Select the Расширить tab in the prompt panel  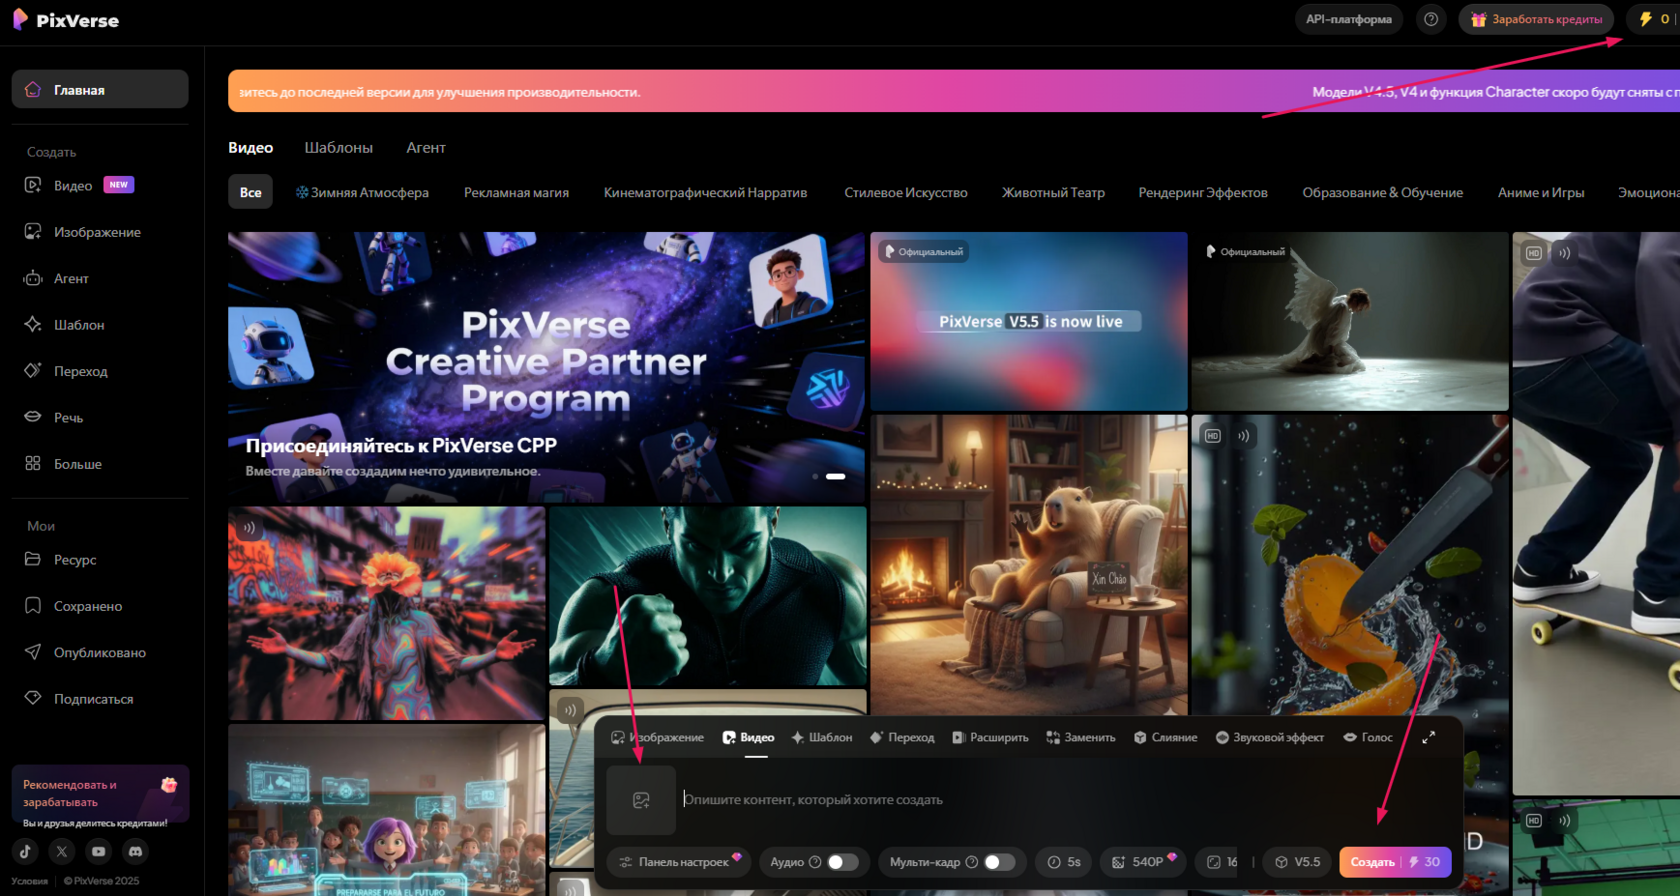click(x=990, y=737)
